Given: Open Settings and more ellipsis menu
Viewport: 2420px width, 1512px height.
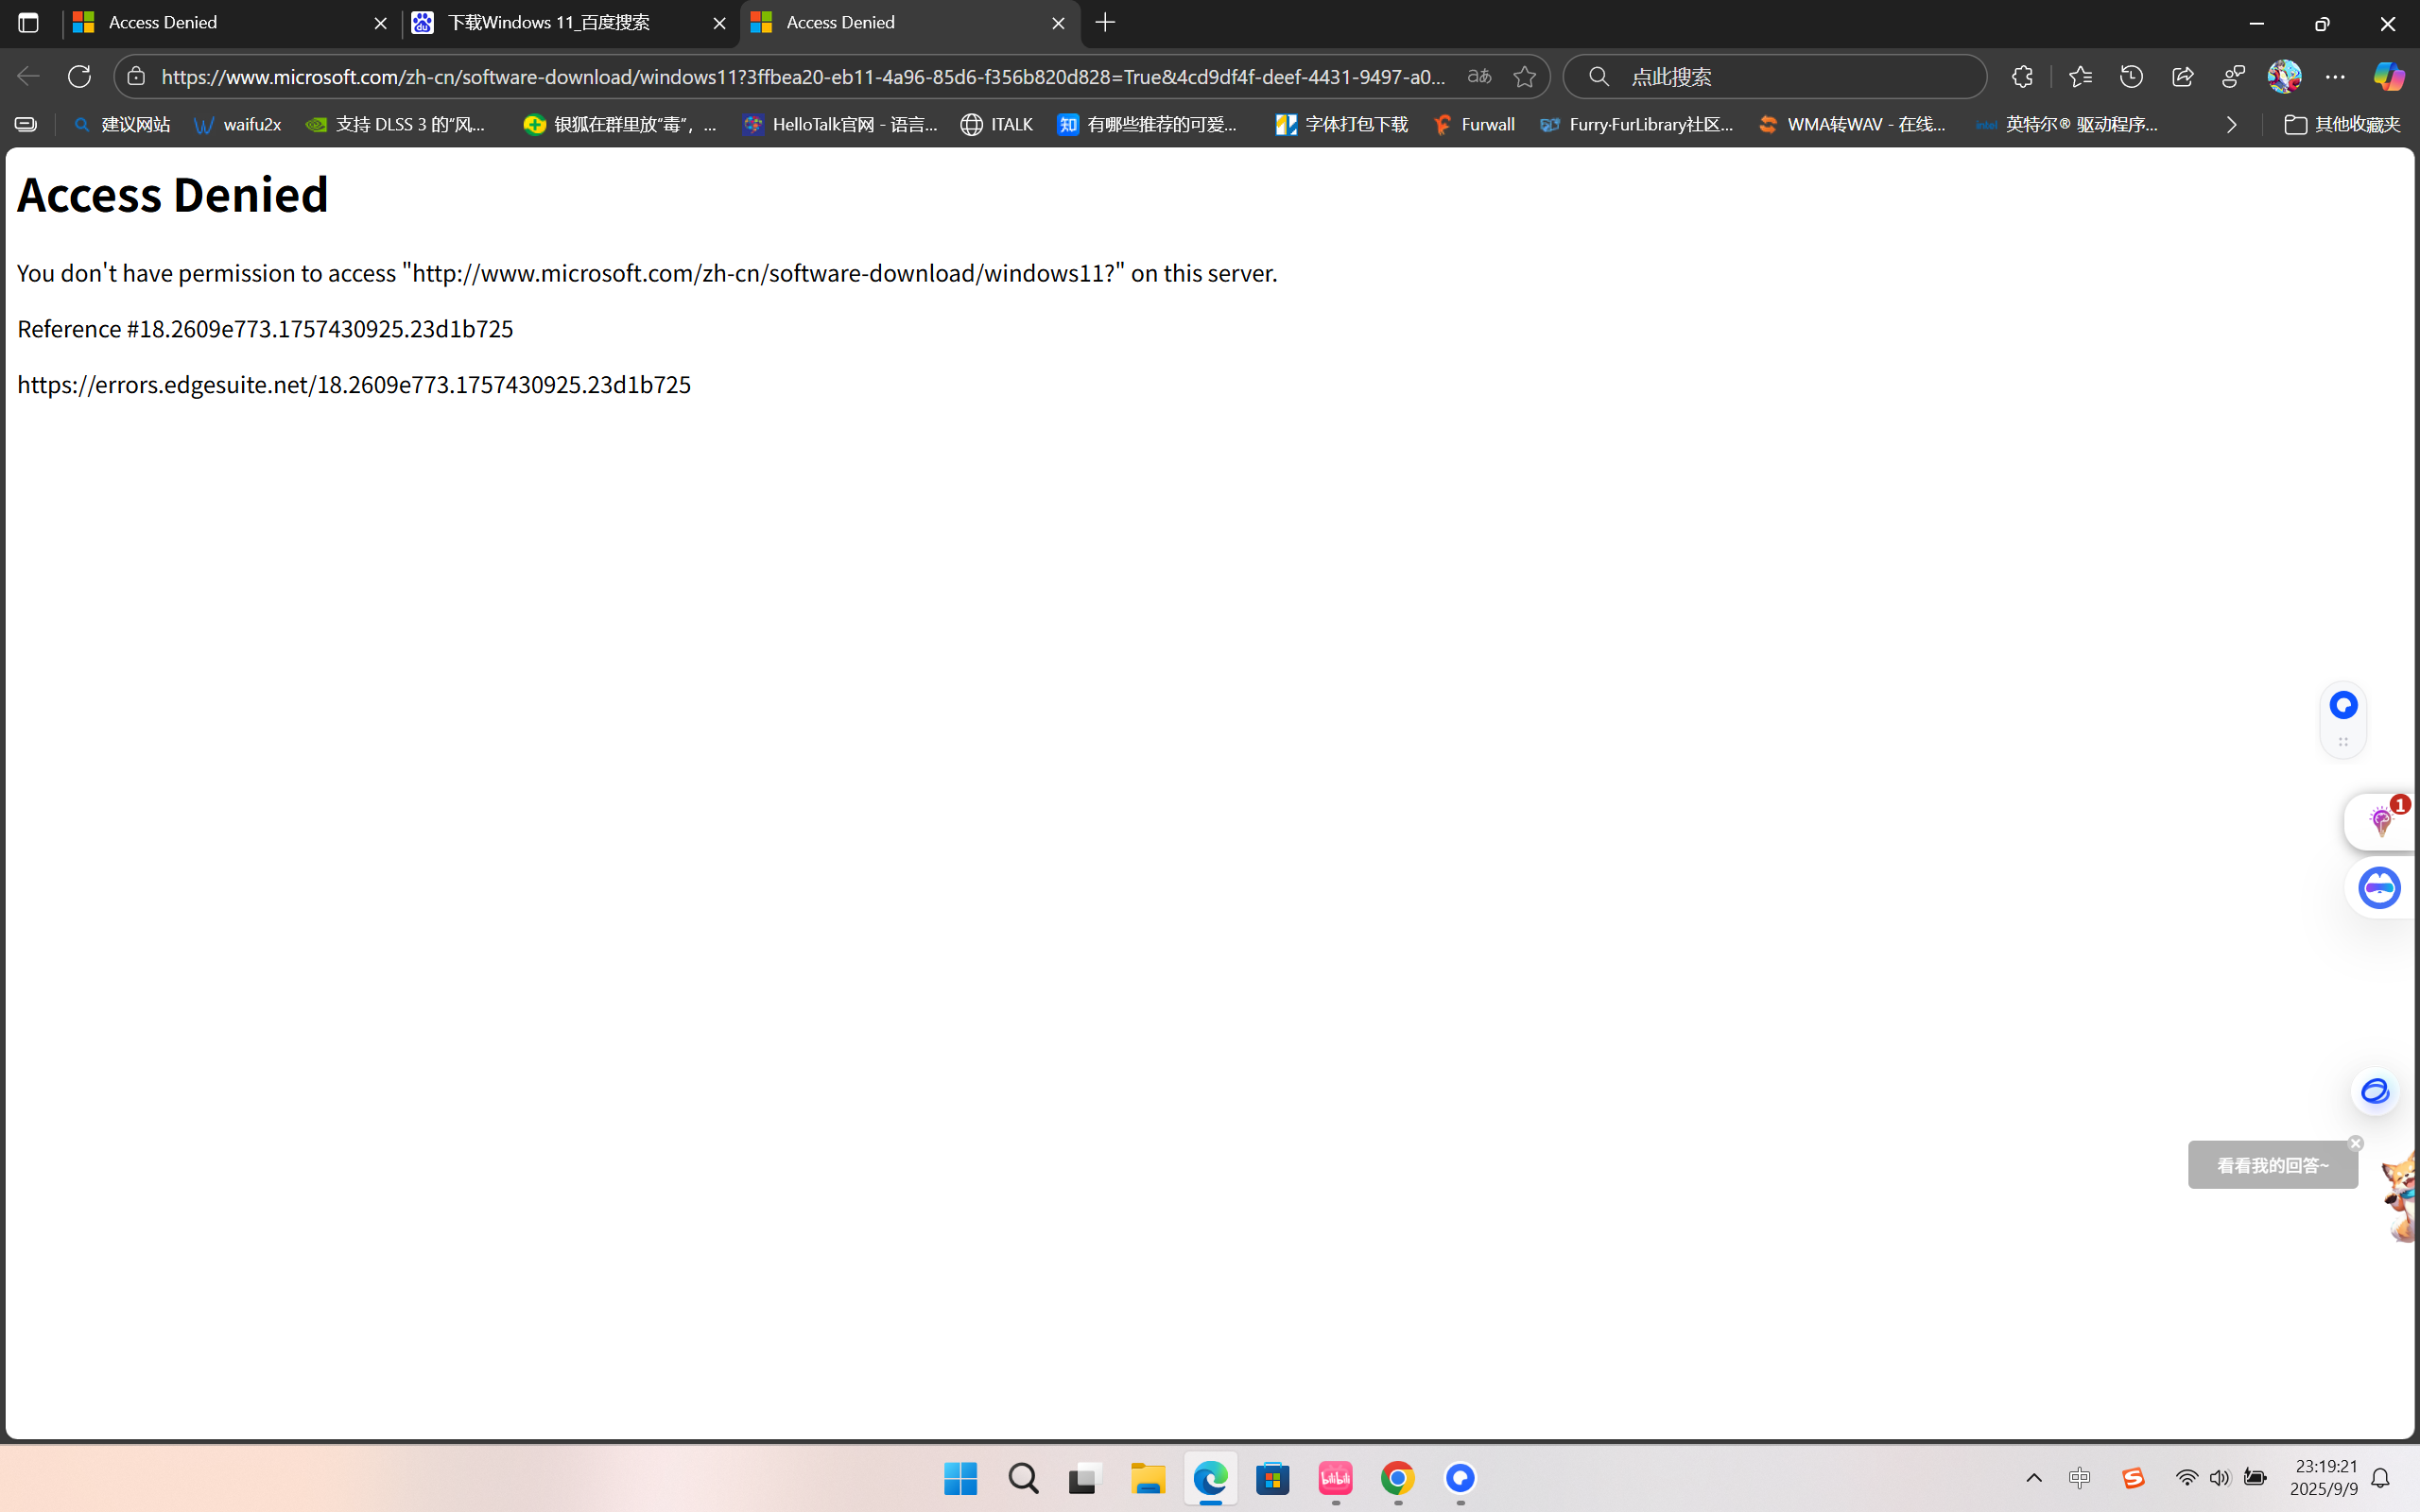Looking at the screenshot, I should pyautogui.click(x=2335, y=76).
